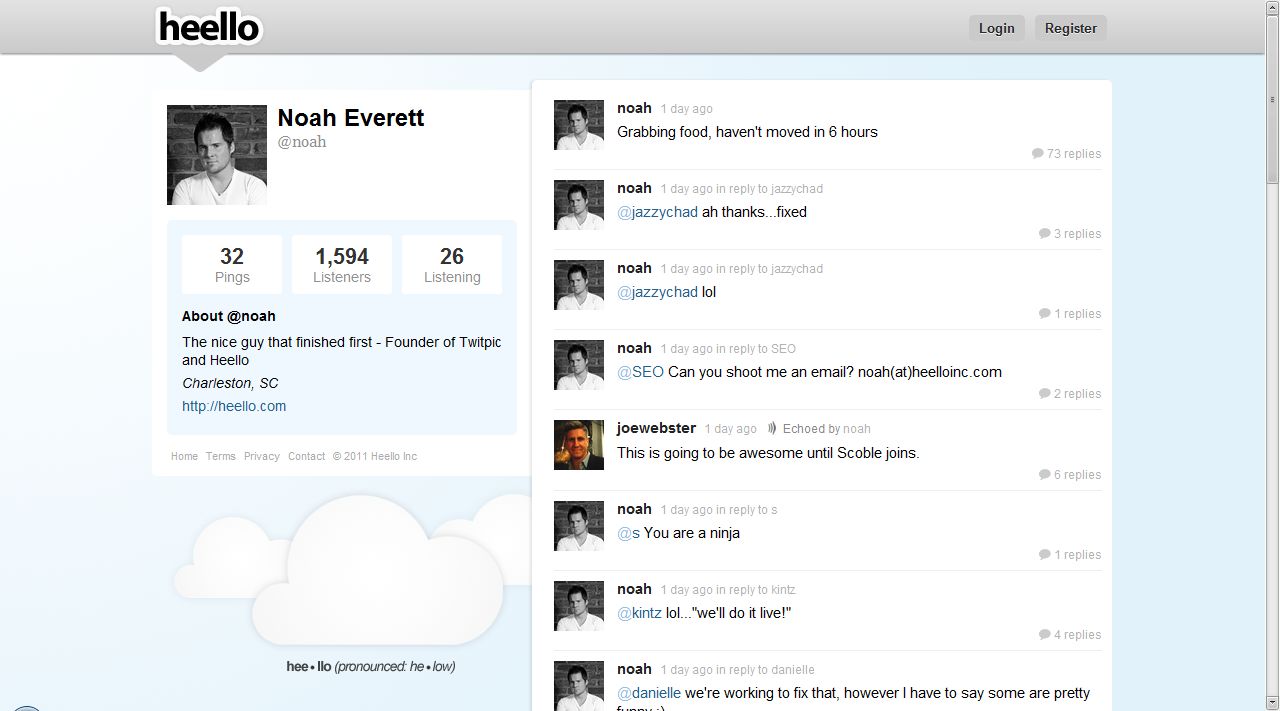View the 26 Listening stat
This screenshot has height=711, width=1280.
tap(452, 265)
